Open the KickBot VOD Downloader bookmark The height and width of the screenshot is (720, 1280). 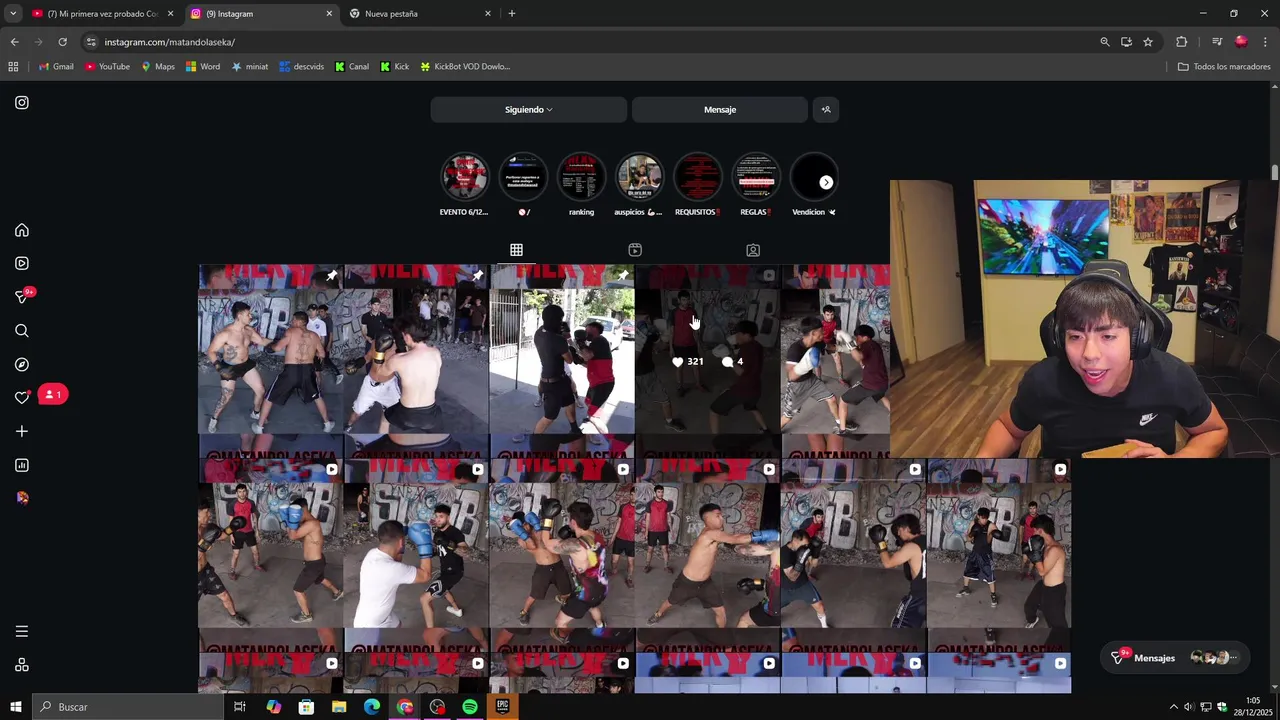465,67
